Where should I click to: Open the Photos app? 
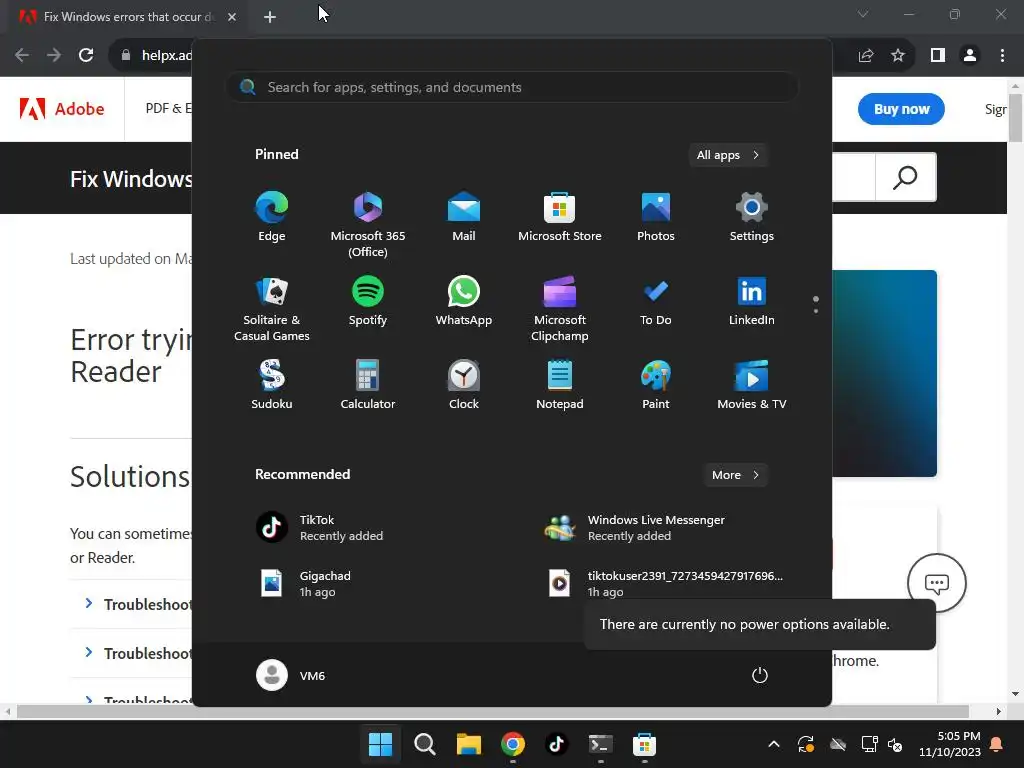pos(656,217)
